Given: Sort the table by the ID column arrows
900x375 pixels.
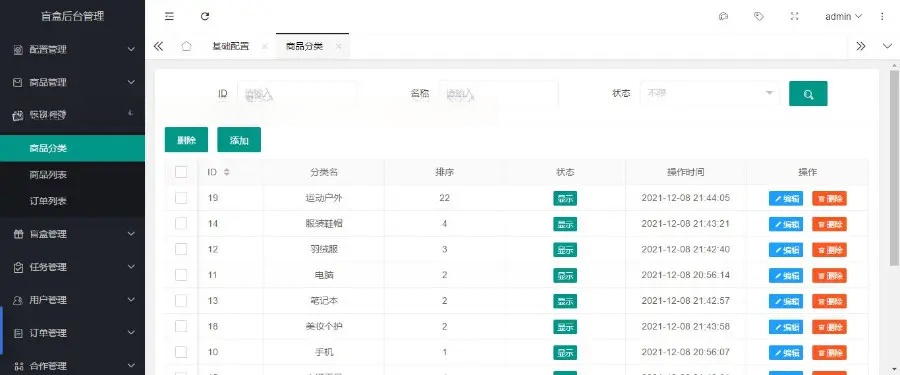Looking at the screenshot, I should (x=227, y=172).
